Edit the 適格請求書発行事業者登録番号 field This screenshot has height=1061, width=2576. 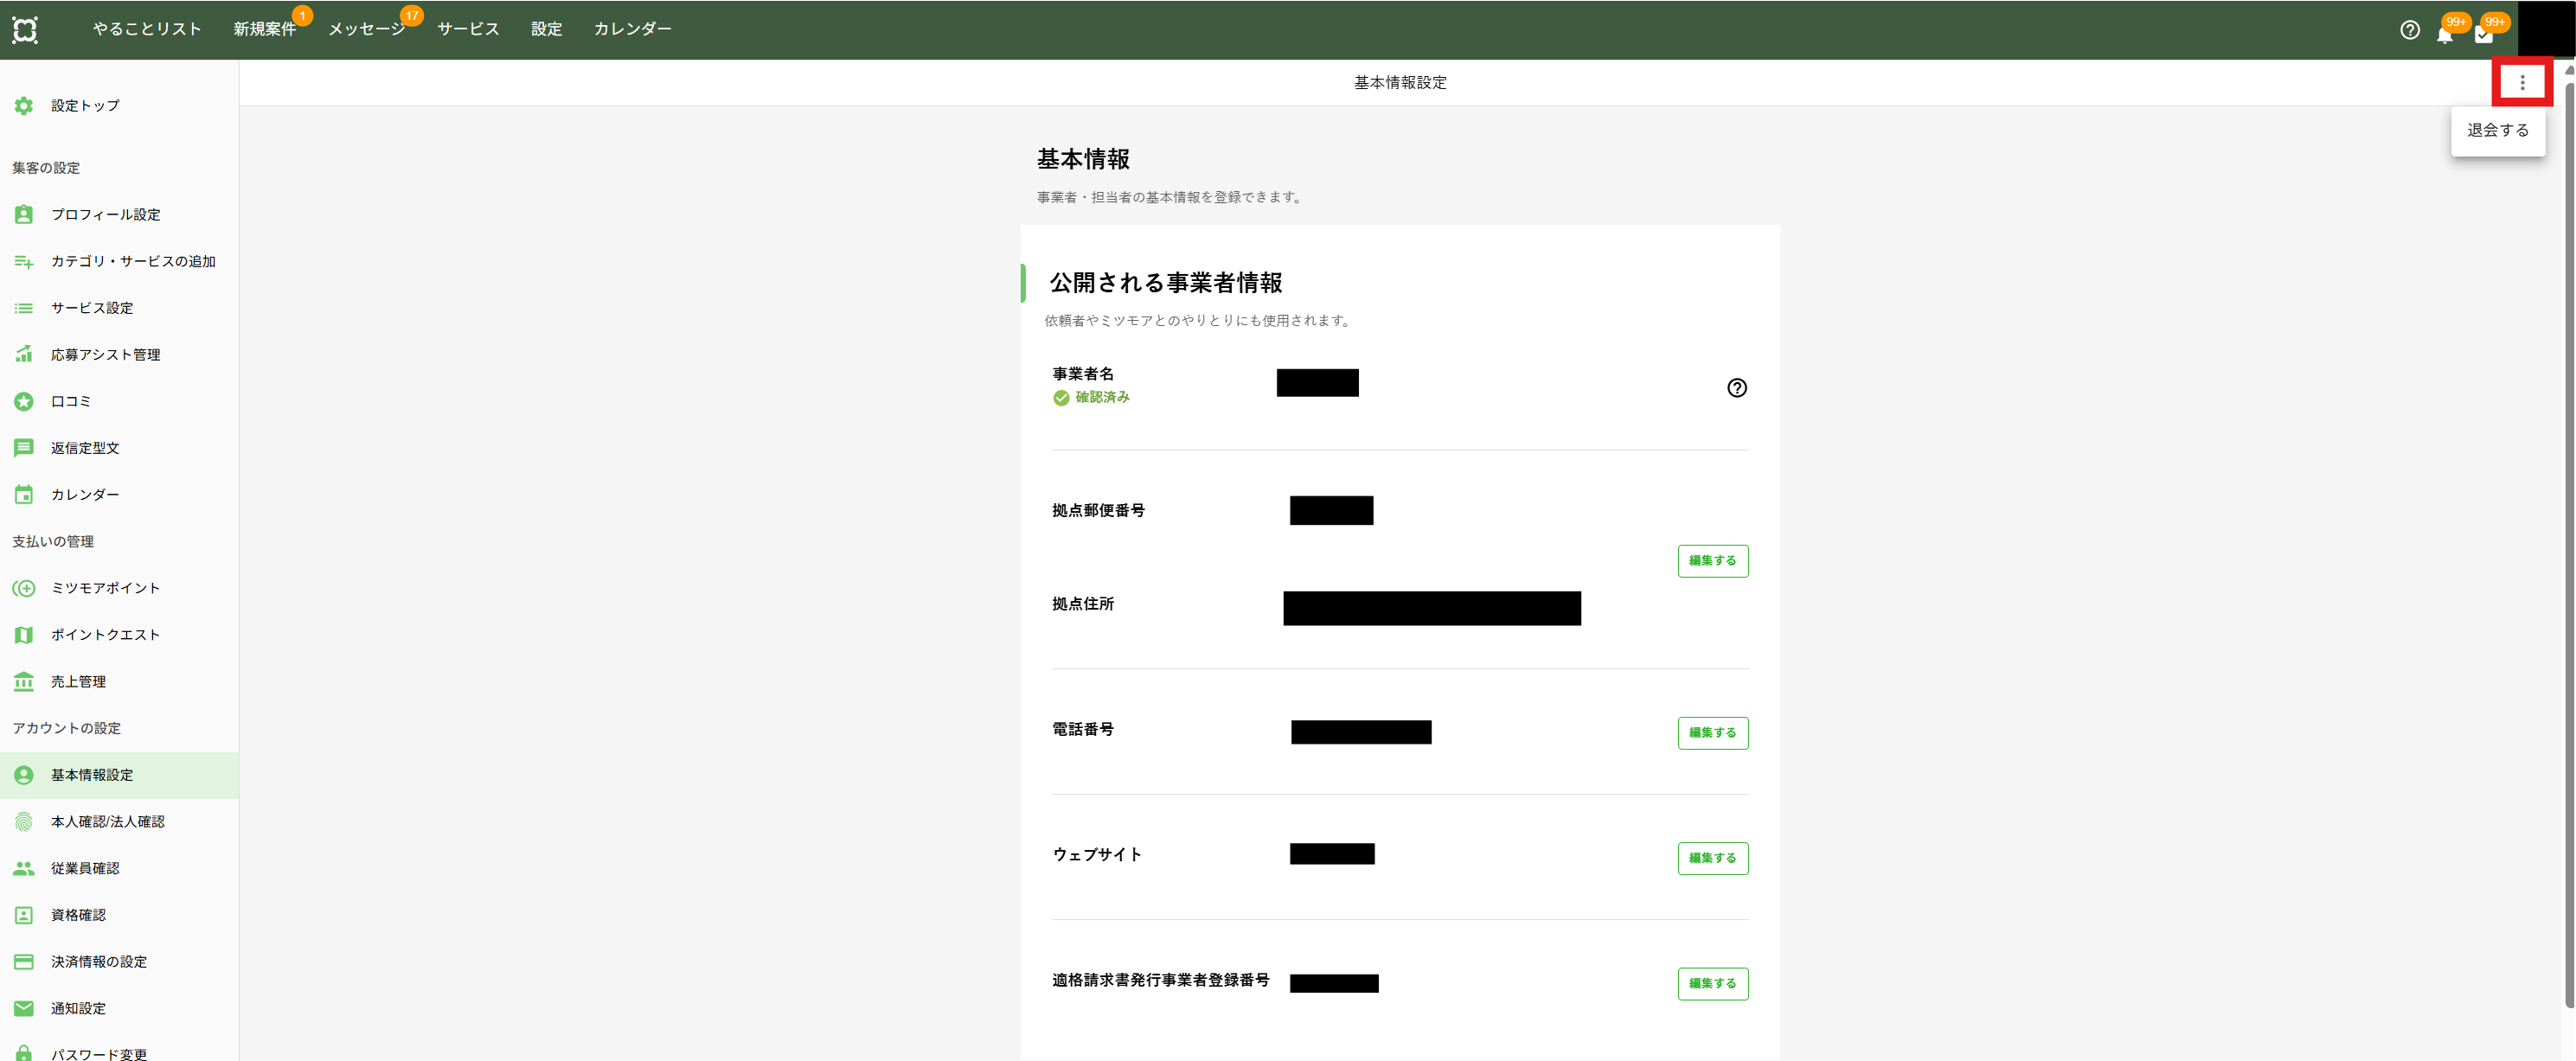point(1712,984)
